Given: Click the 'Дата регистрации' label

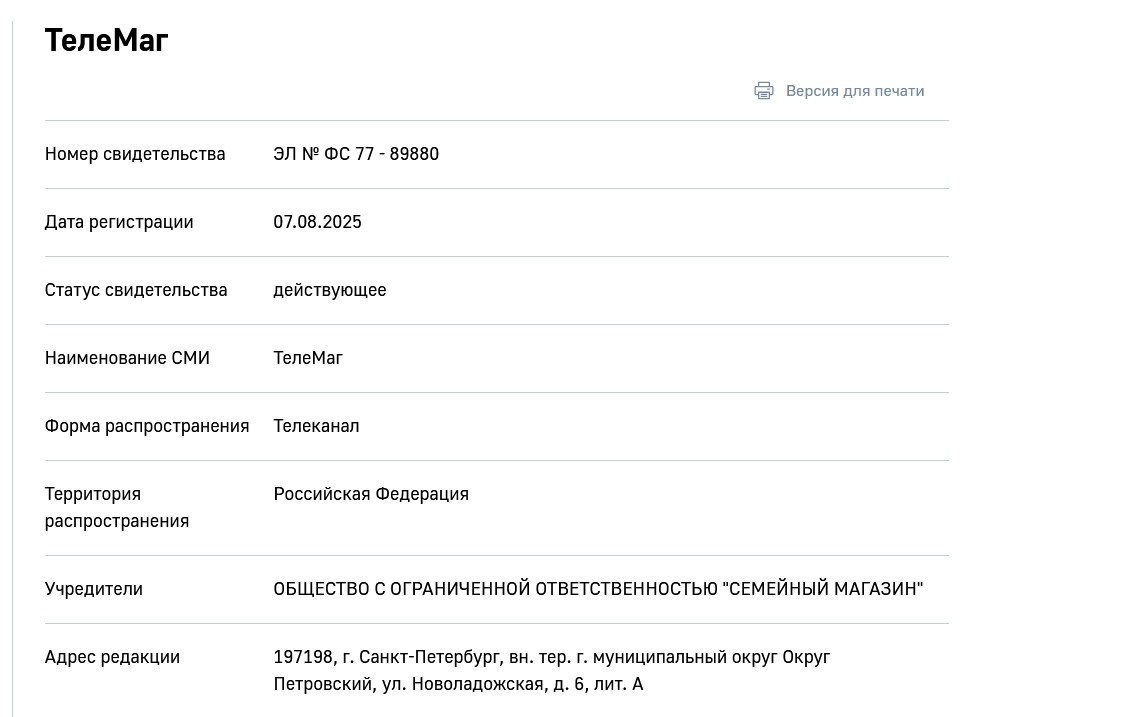Looking at the screenshot, I should [x=119, y=222].
